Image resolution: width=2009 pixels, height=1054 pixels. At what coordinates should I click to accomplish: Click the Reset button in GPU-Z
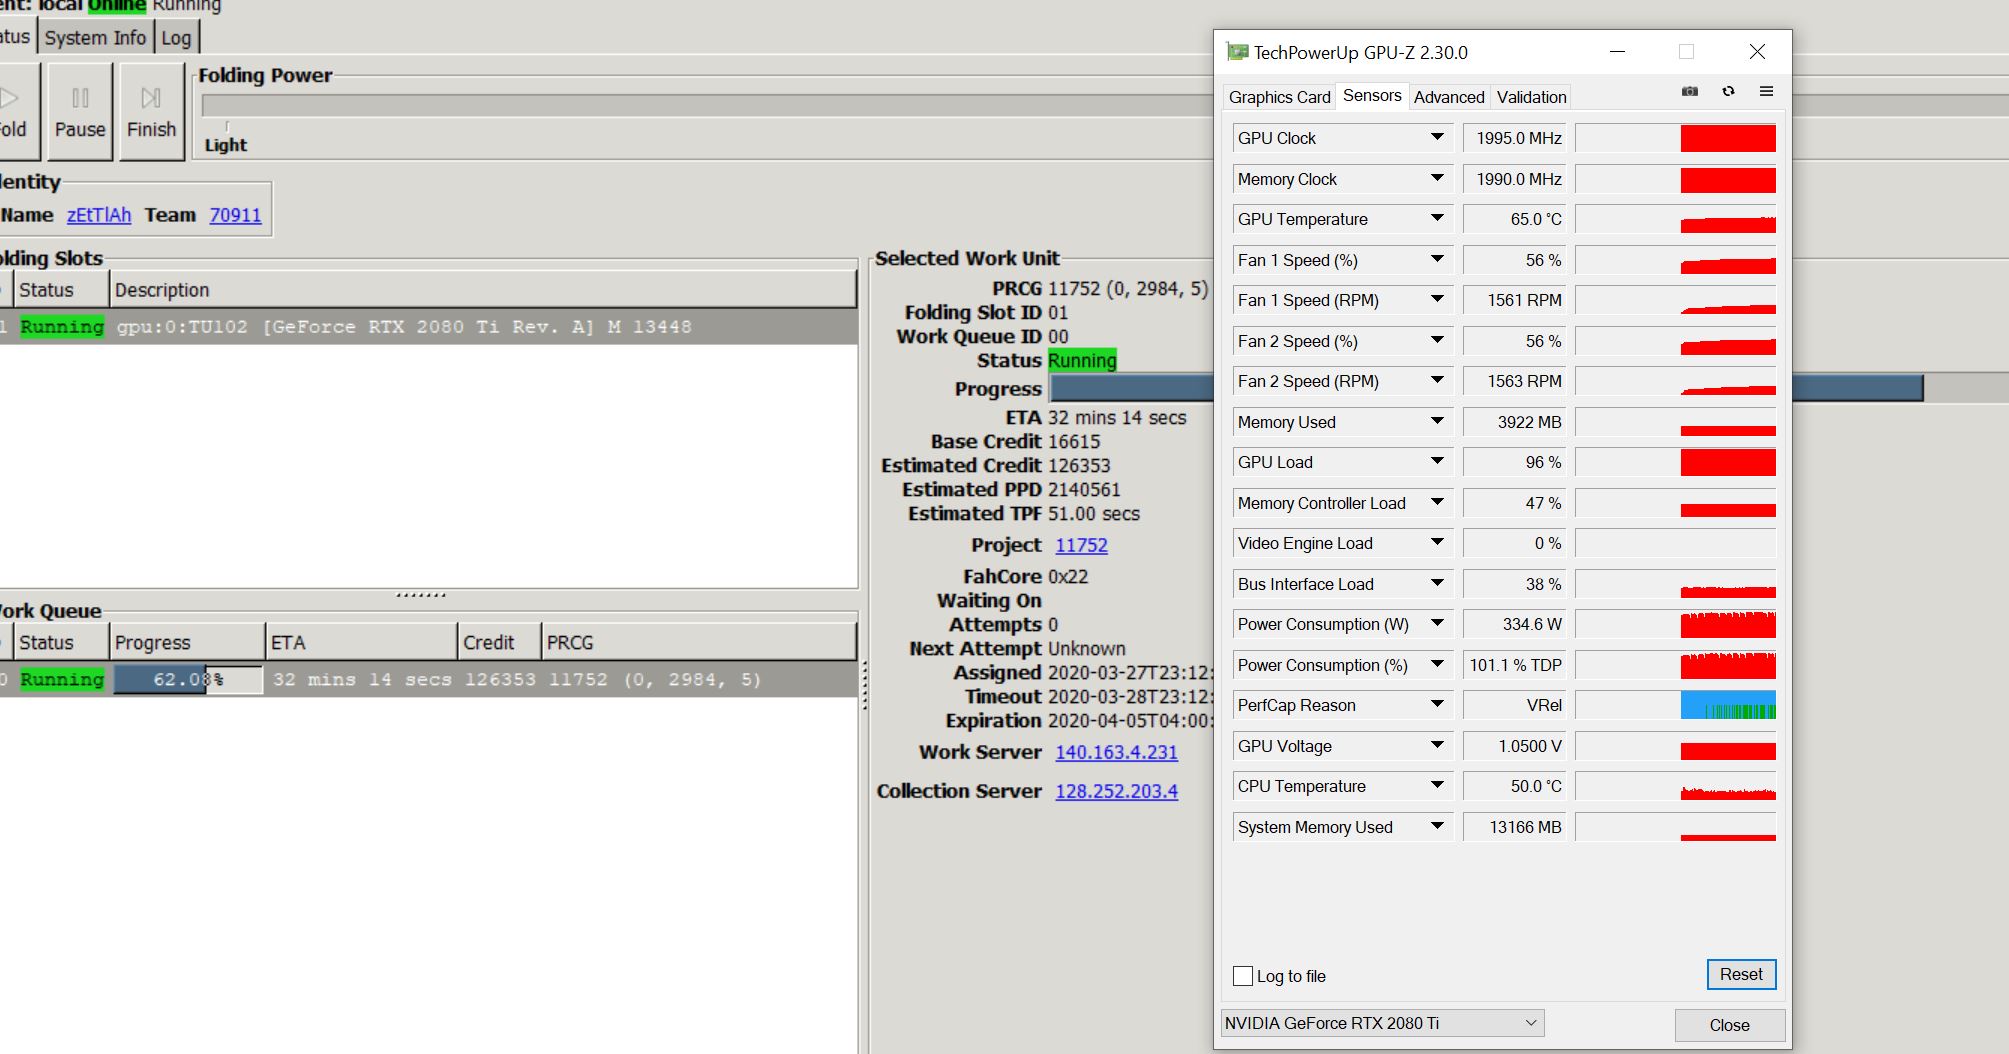tap(1741, 974)
